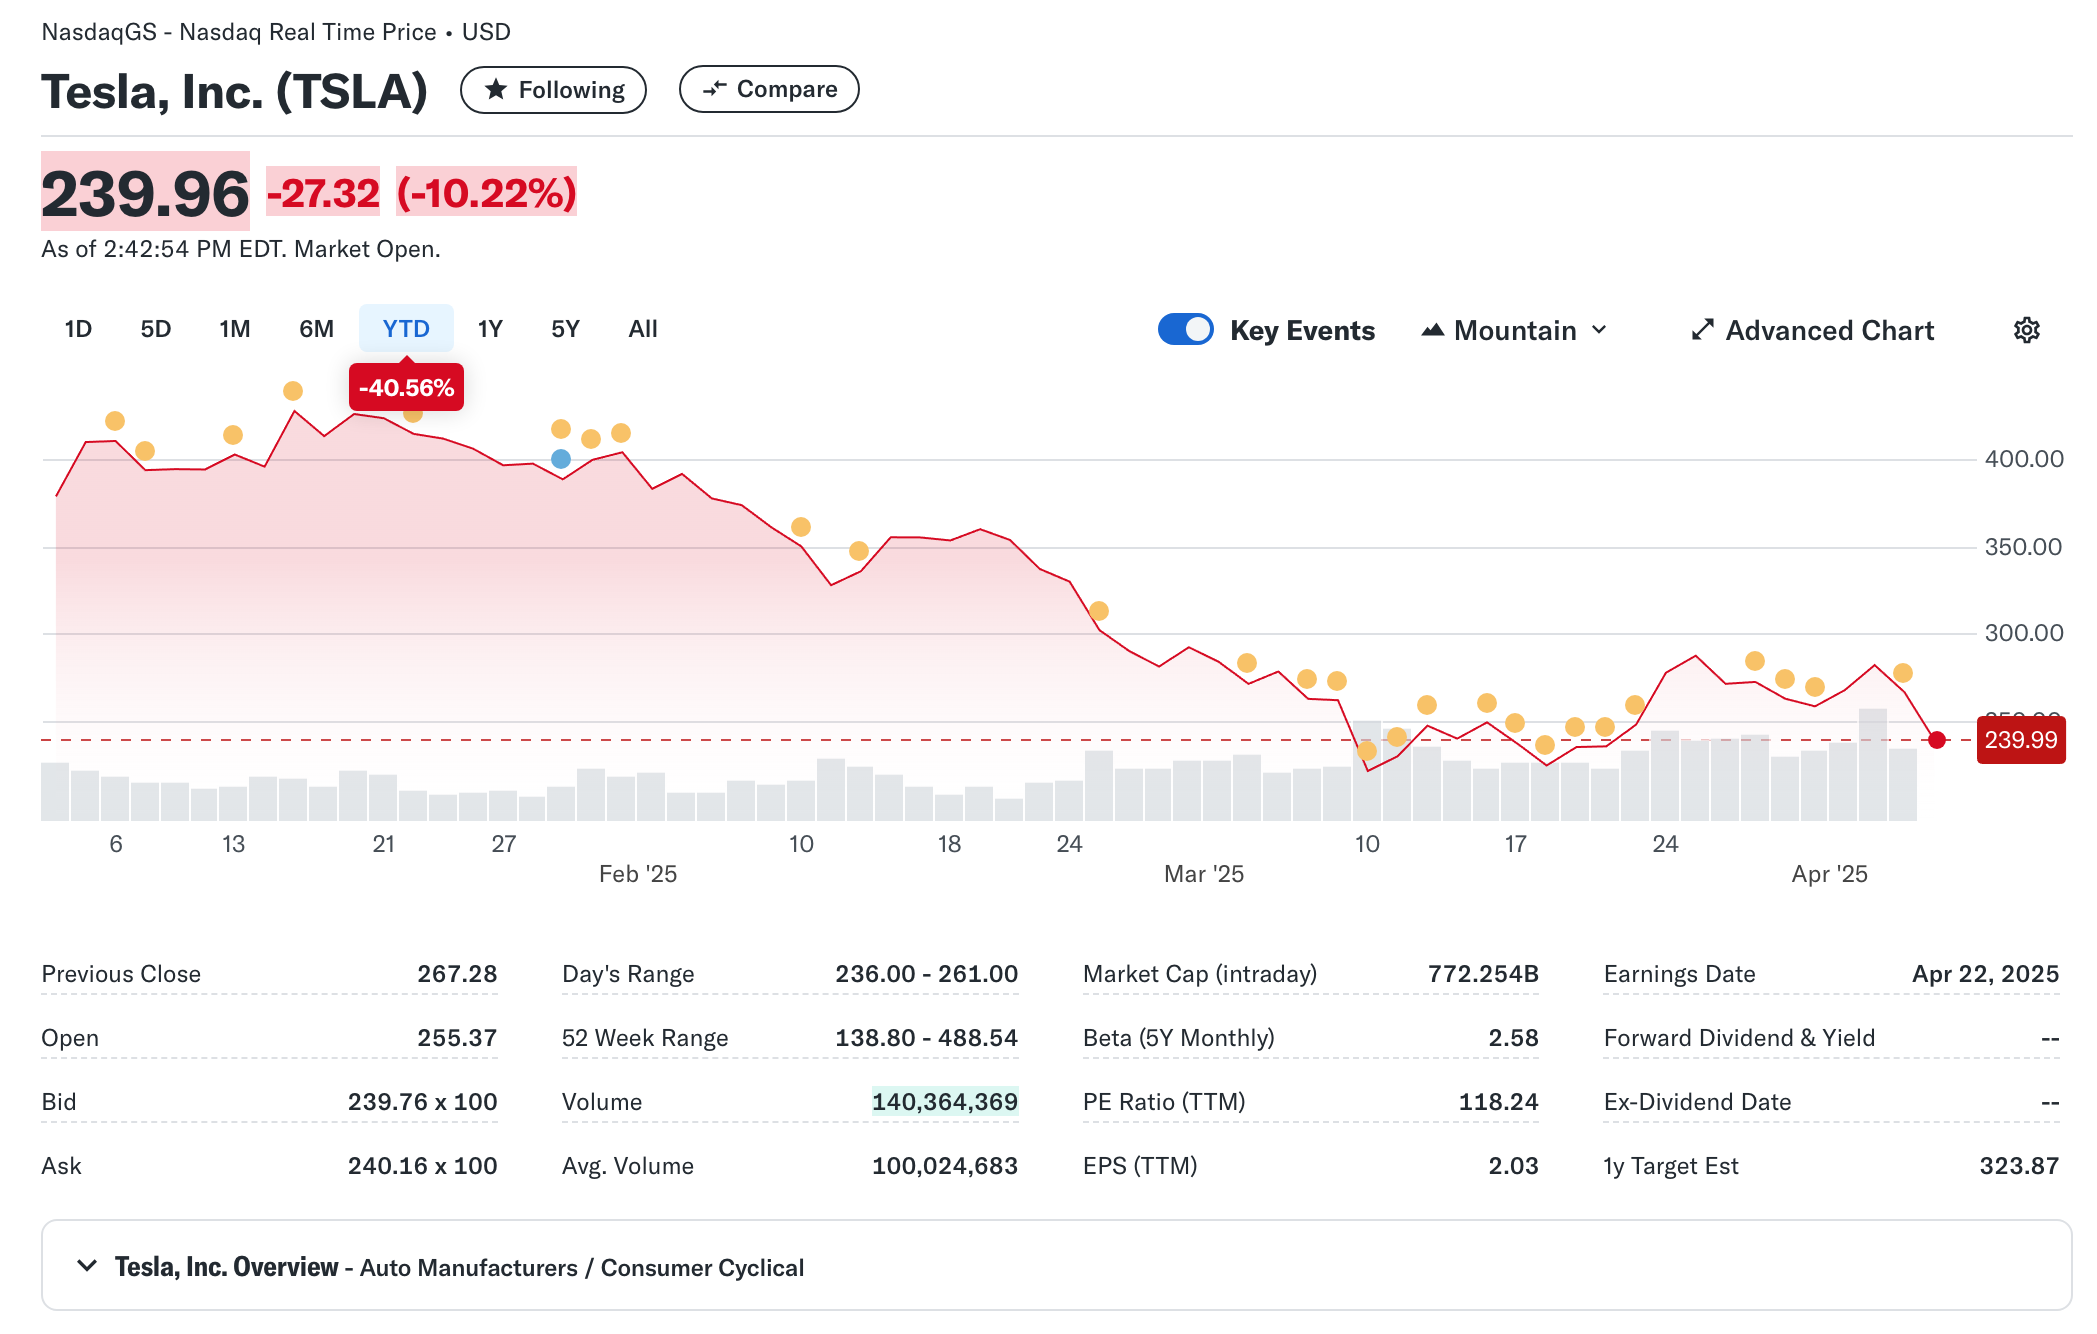Click the Tesla, Inc. (TSLA) heading

(x=235, y=91)
